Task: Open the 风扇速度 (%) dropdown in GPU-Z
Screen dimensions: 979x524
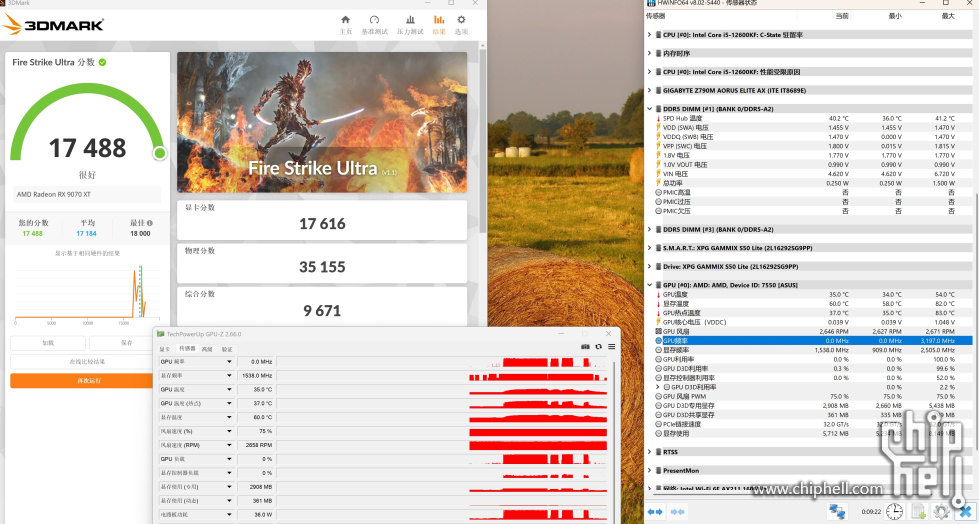Action: tap(229, 431)
